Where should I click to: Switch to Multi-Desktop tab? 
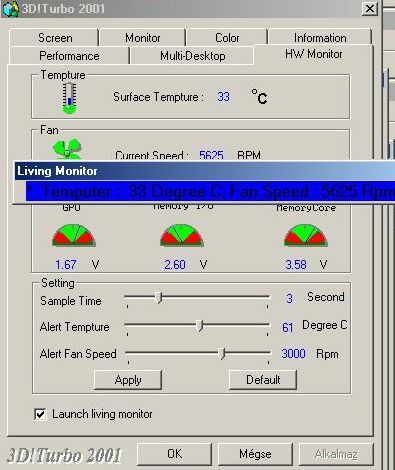pyautogui.click(x=192, y=56)
